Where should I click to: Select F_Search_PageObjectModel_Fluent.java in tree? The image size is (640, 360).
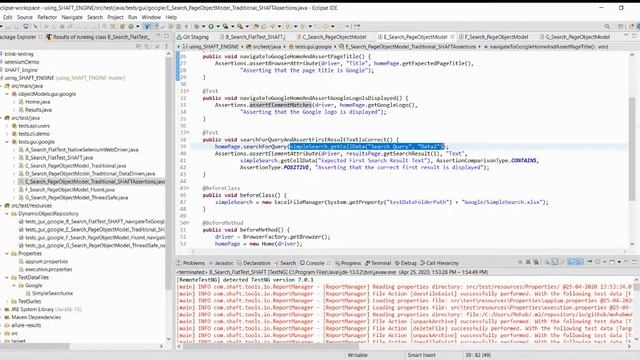(70, 190)
